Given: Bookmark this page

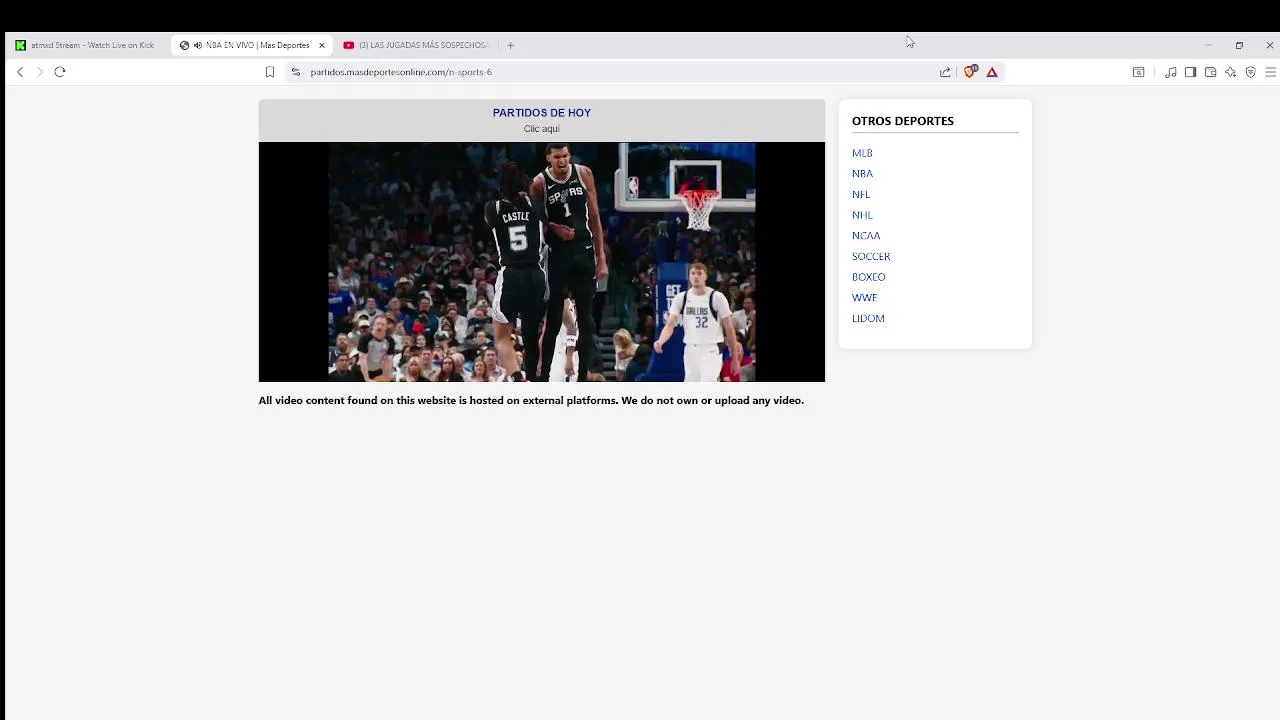Looking at the screenshot, I should pyautogui.click(x=270, y=72).
